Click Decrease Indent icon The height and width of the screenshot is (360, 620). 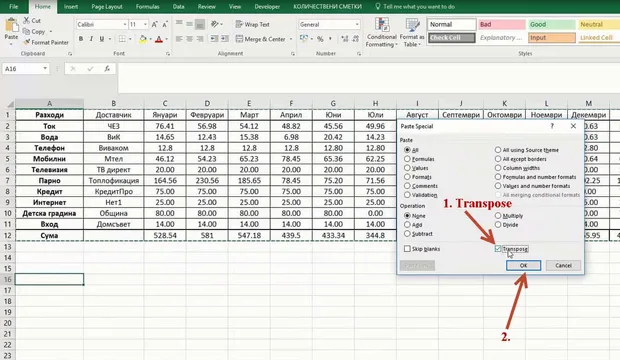[x=214, y=39]
